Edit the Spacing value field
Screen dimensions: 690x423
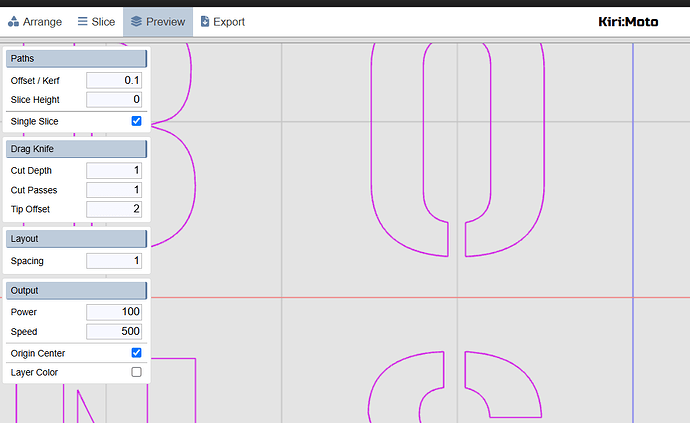[114, 261]
